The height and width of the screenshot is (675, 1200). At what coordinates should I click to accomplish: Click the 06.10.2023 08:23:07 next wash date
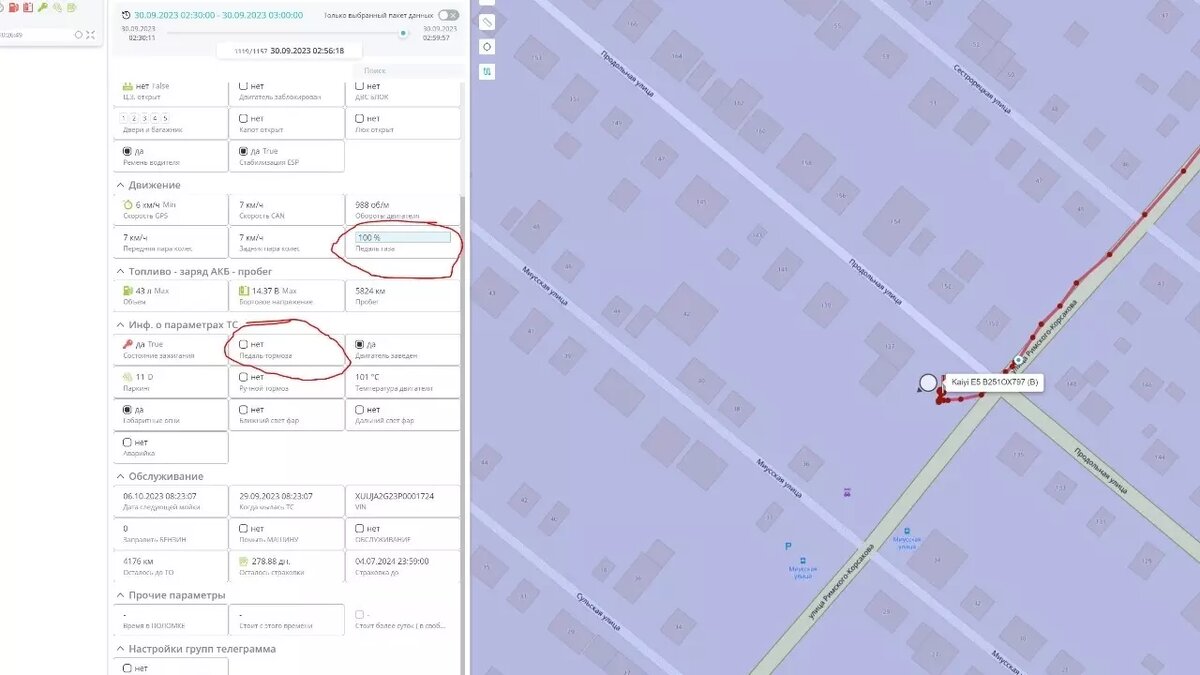coord(160,496)
